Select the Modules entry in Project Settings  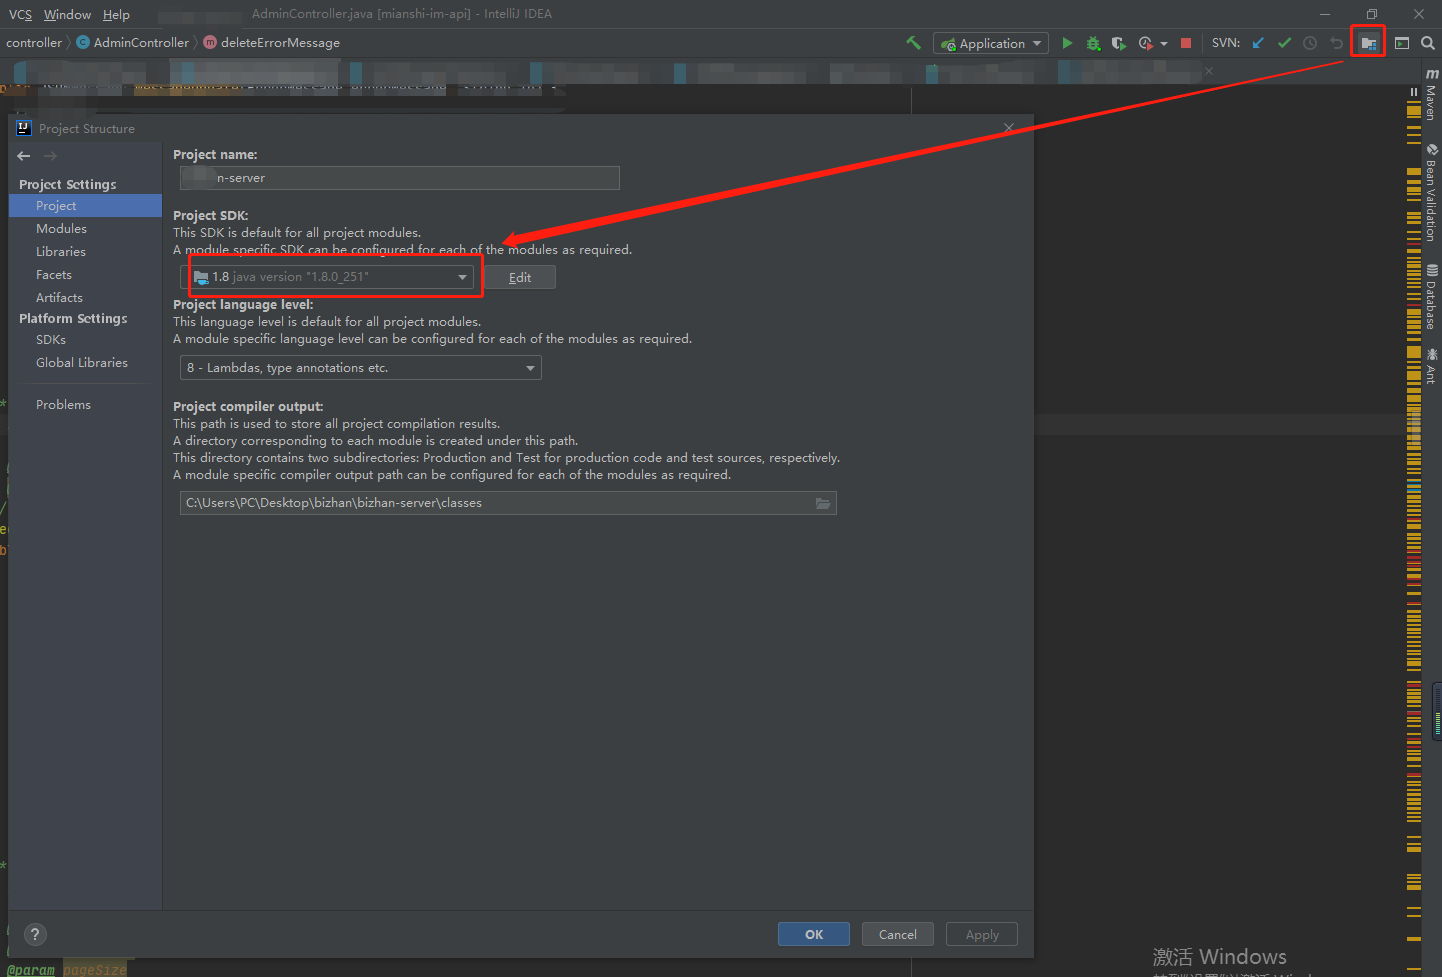[61, 228]
